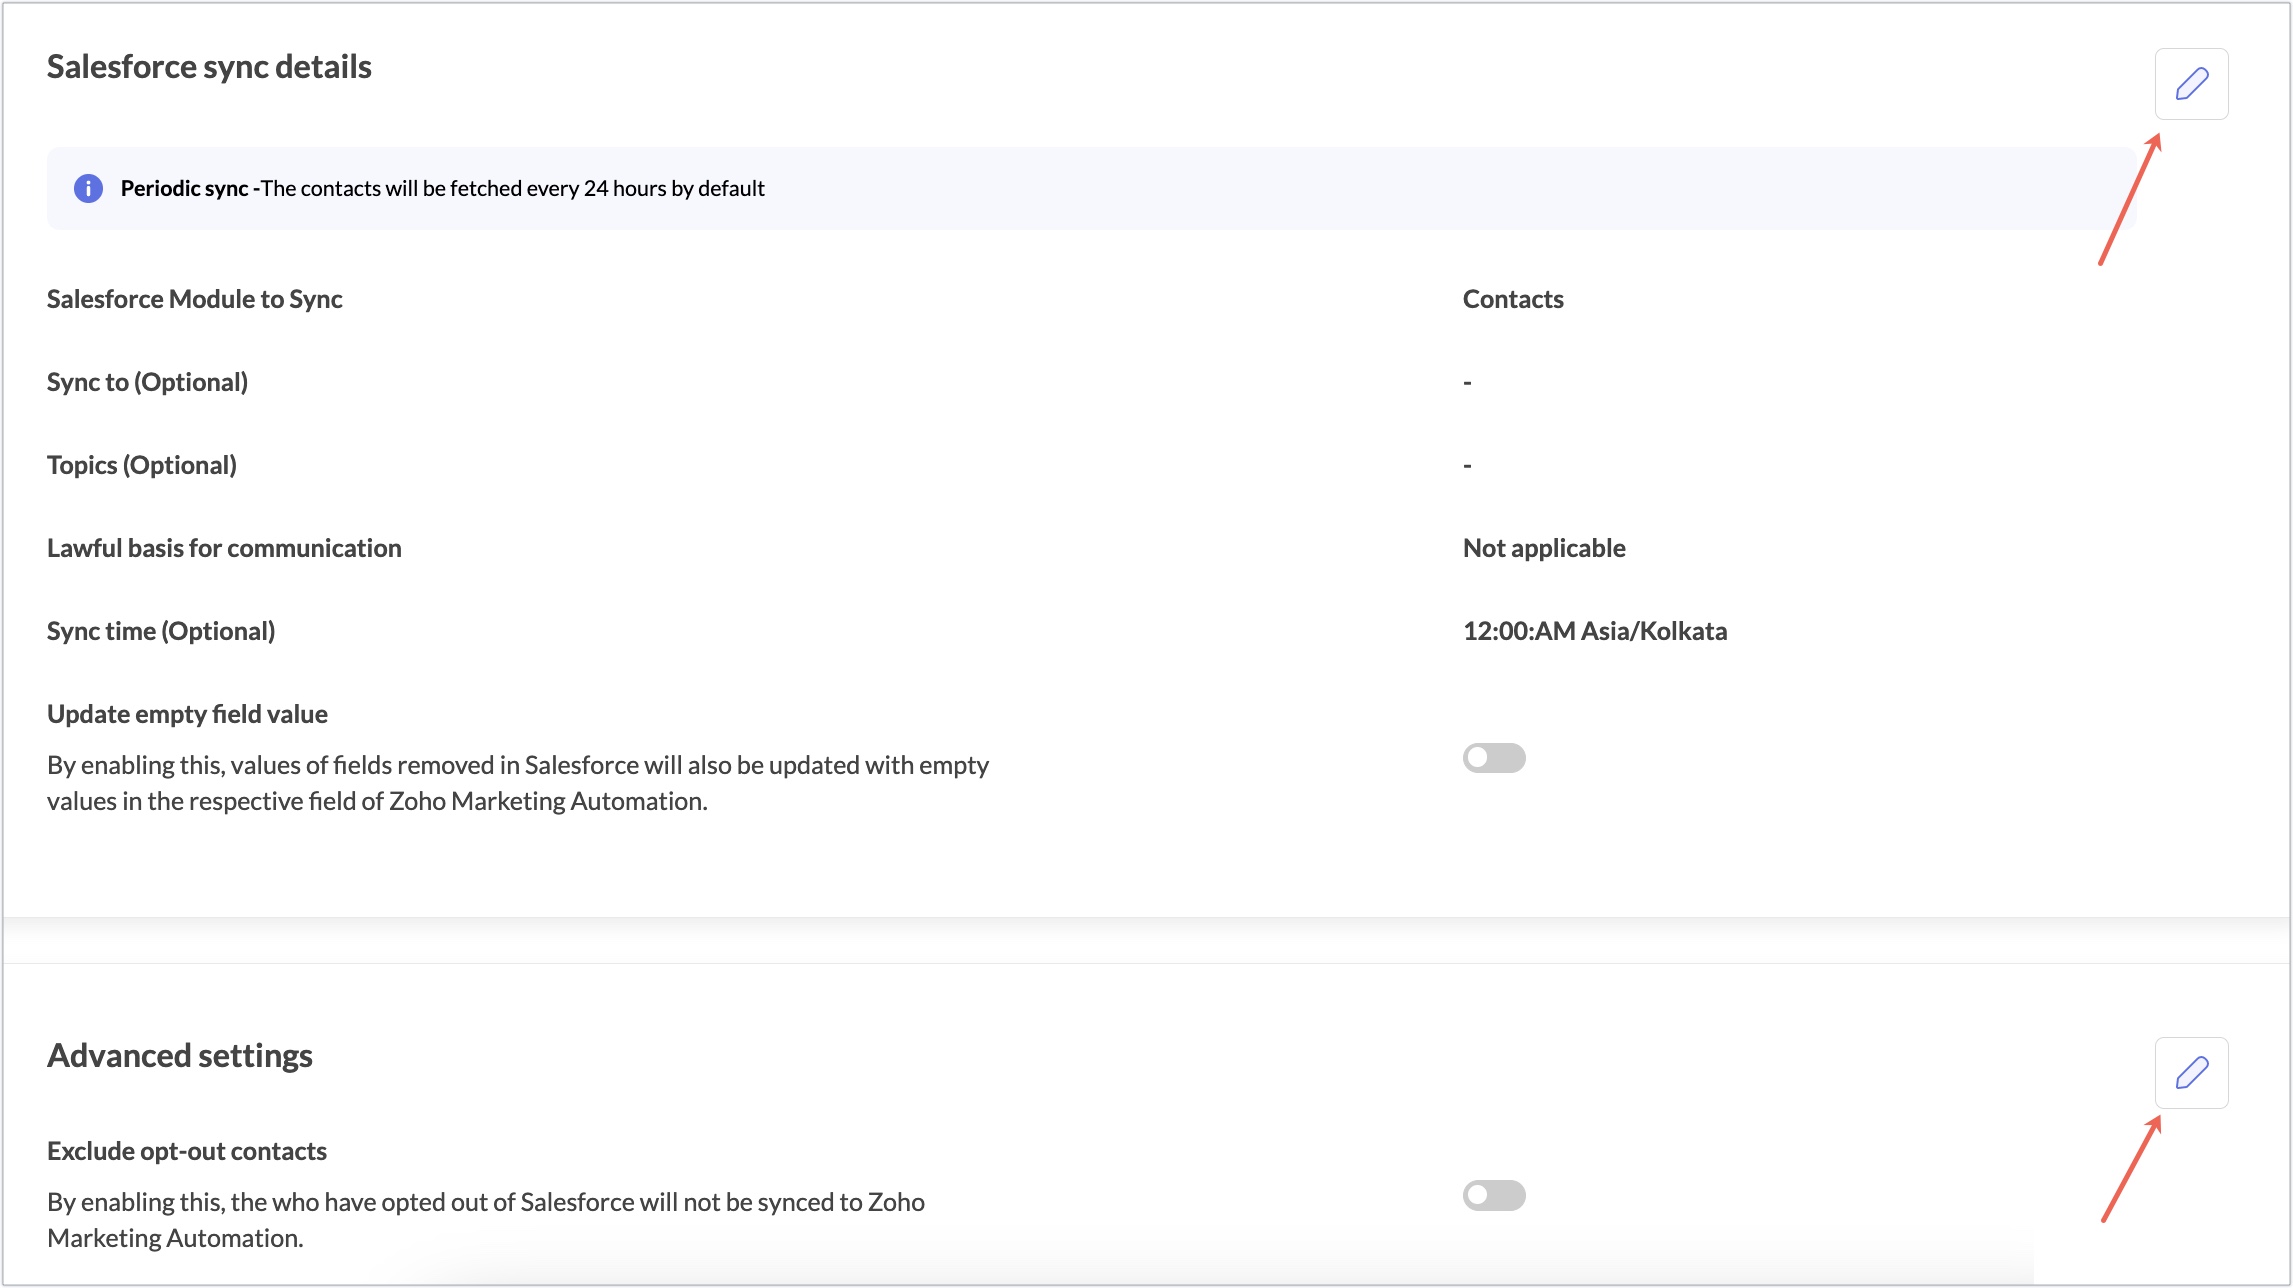Click the Periodic sync info icon

click(x=88, y=188)
